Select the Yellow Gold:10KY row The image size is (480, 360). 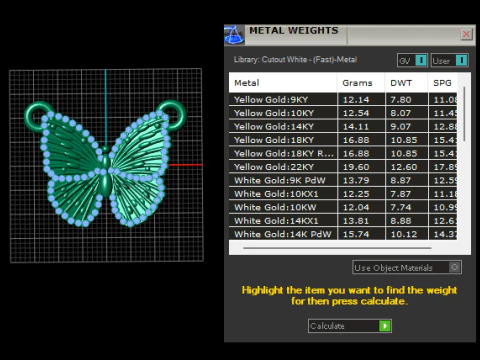[x=343, y=113]
